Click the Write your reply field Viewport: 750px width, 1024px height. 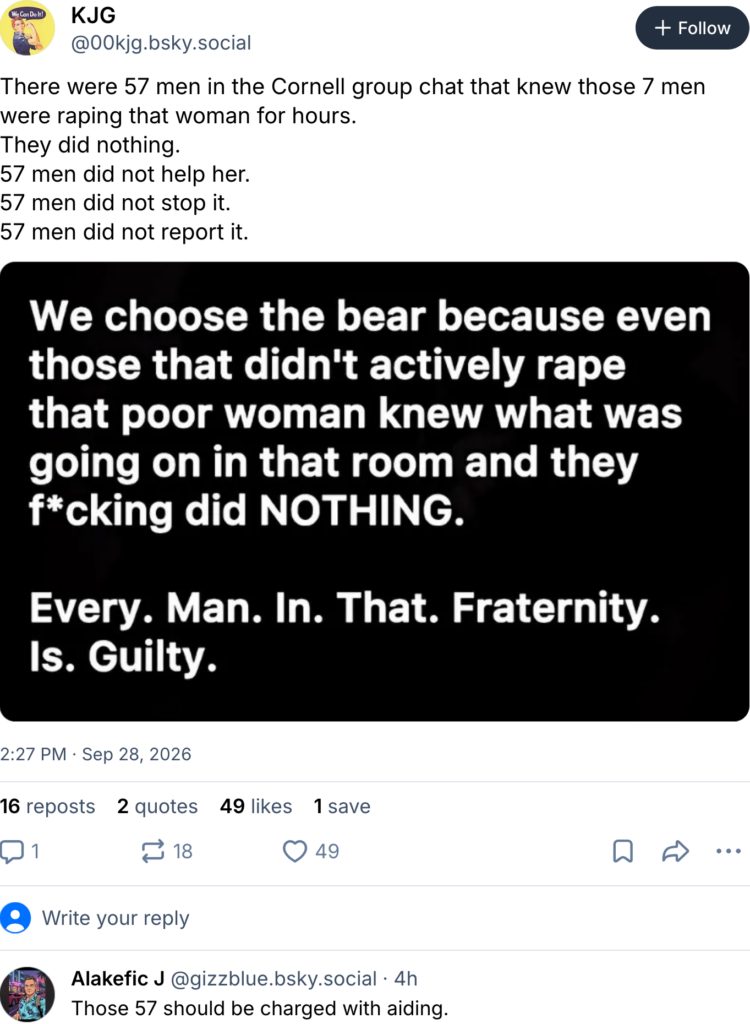click(x=375, y=918)
